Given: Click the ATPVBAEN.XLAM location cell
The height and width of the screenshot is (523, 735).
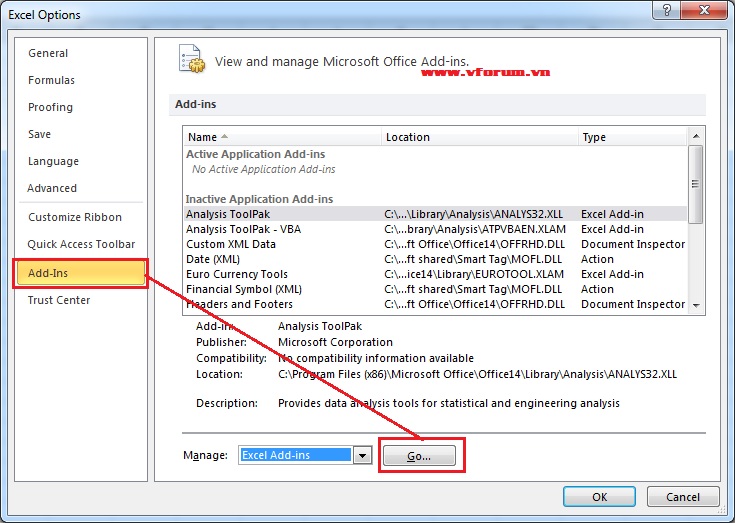Looking at the screenshot, I should 475,229.
